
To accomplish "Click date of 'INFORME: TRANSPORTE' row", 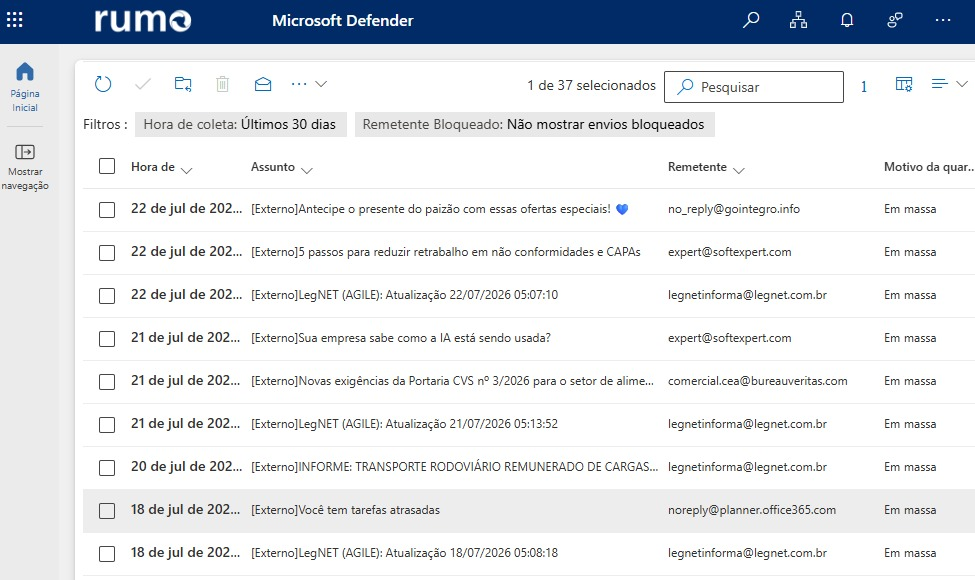I will coord(186,466).
